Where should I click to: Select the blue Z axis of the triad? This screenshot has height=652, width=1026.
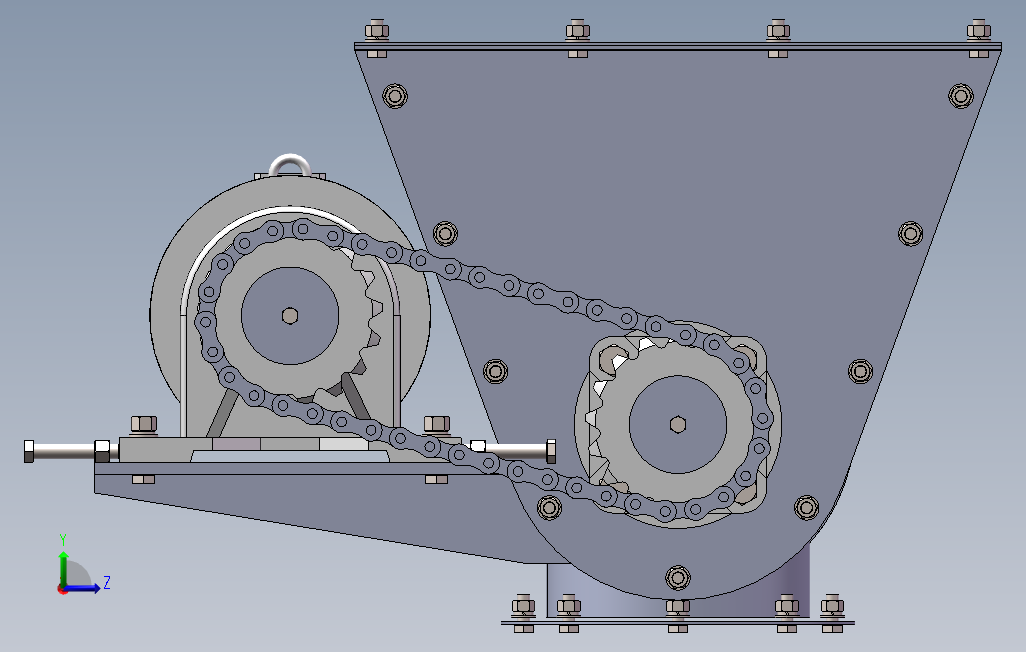tap(84, 588)
